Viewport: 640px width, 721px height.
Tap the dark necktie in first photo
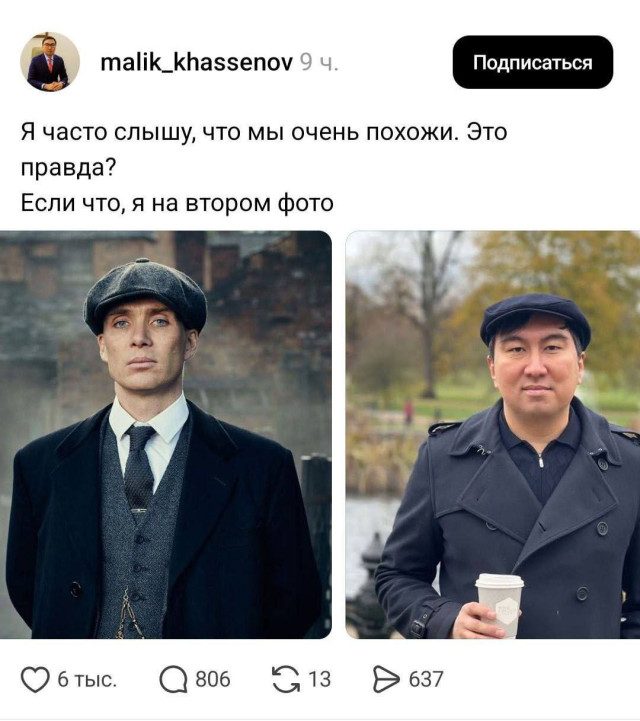139,465
